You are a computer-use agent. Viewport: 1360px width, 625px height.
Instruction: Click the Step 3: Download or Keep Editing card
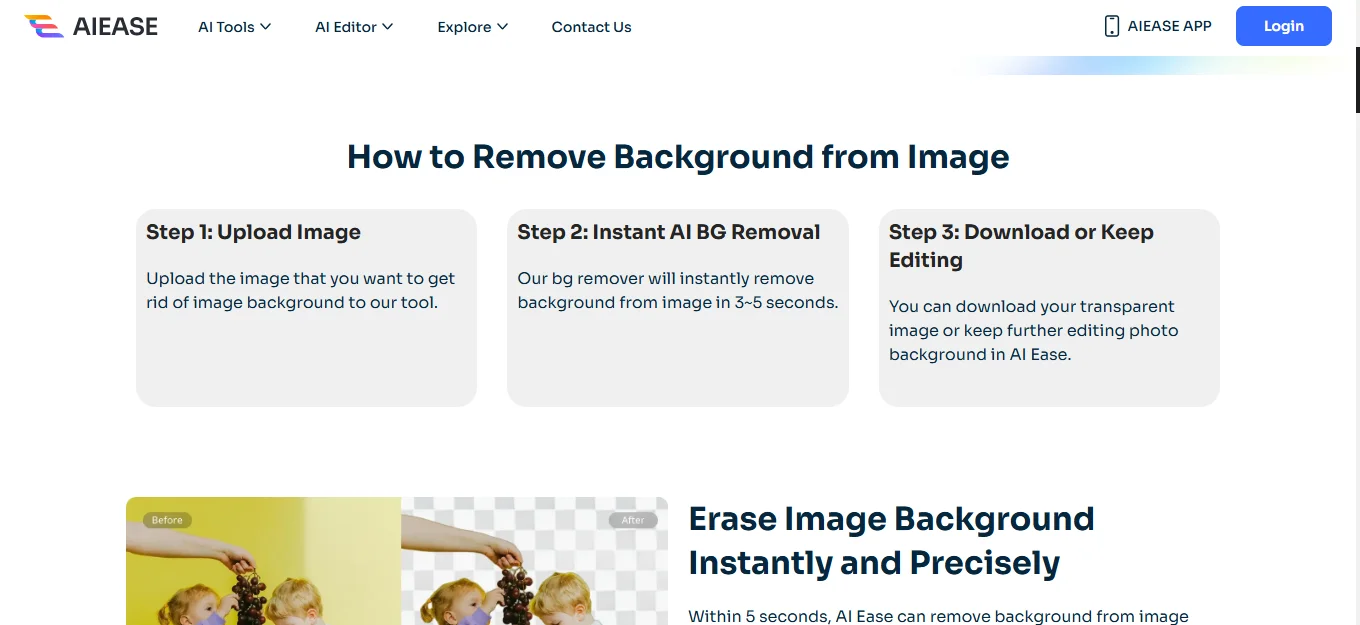tap(1049, 307)
